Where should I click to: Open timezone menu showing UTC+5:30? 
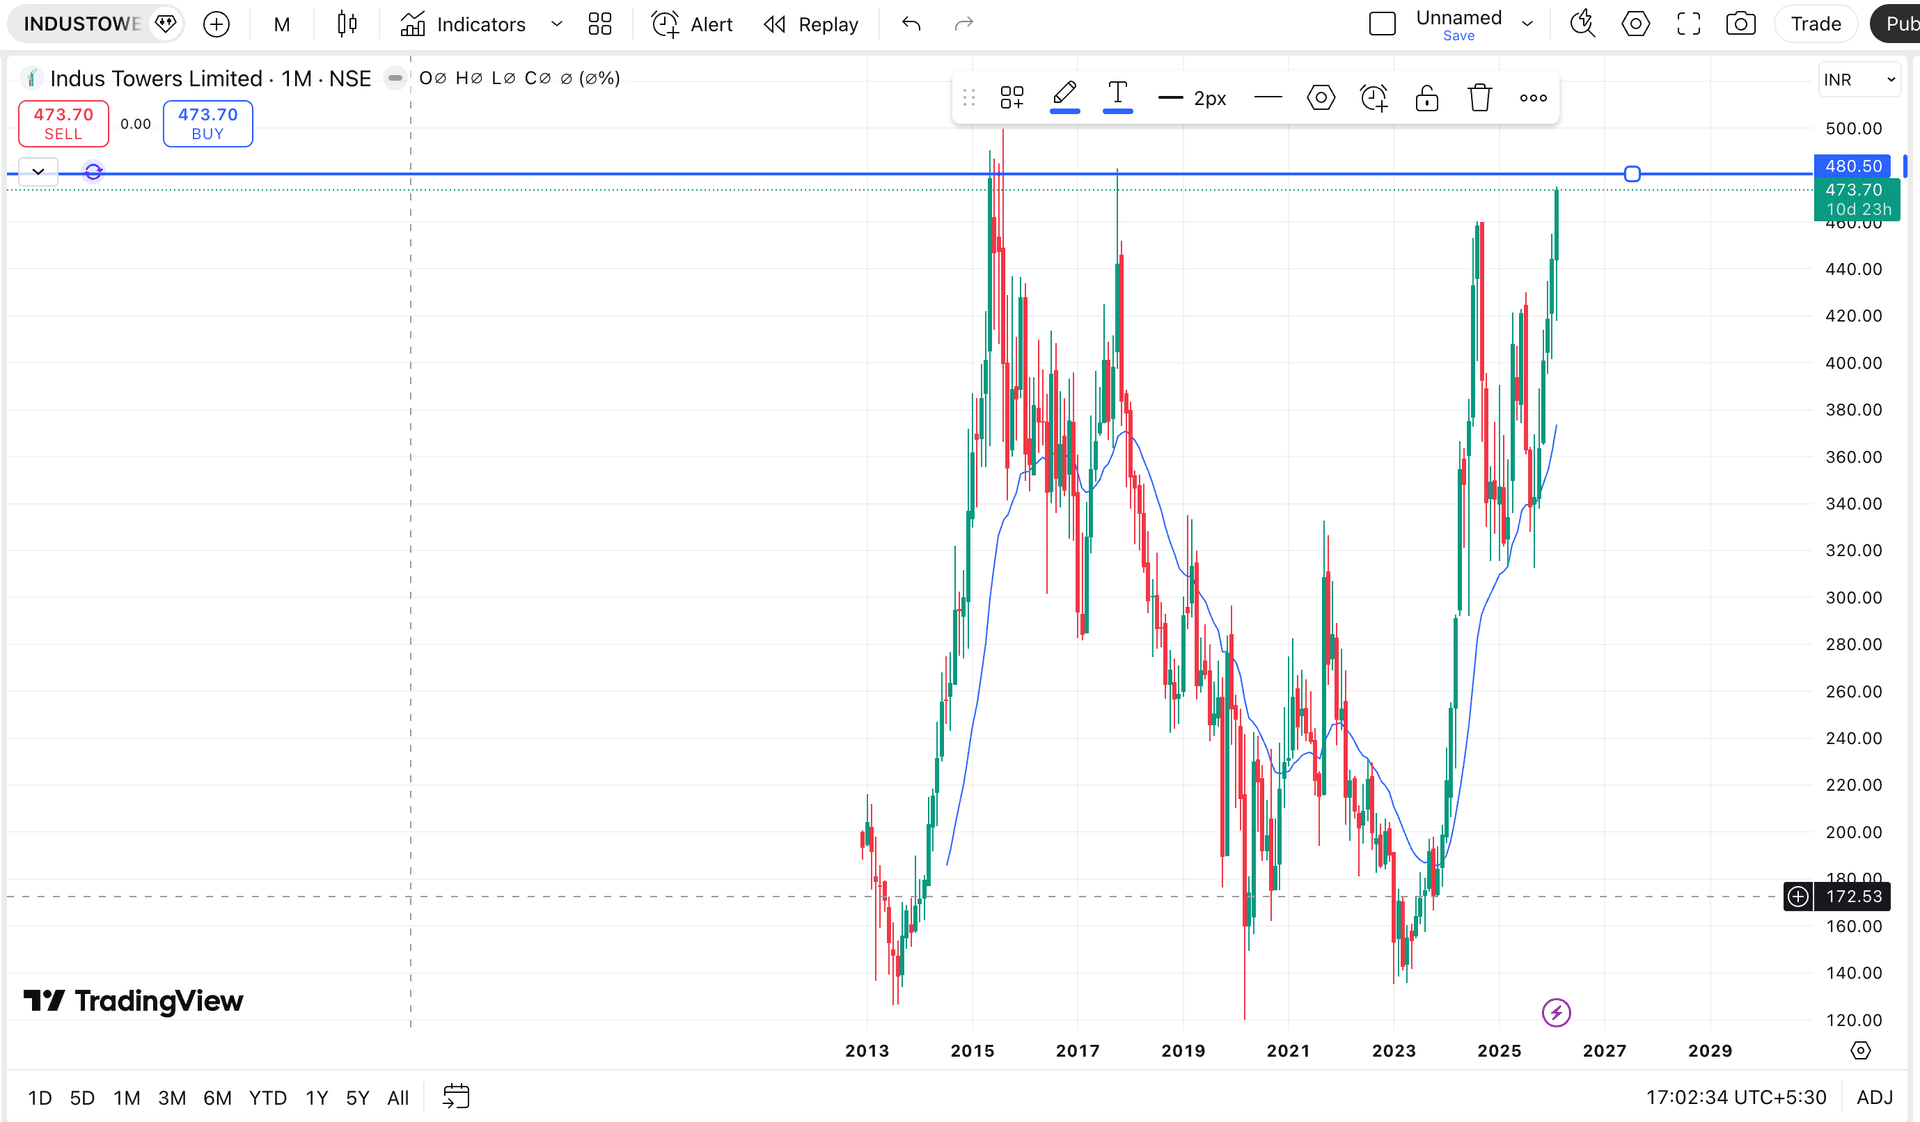coord(1736,1098)
